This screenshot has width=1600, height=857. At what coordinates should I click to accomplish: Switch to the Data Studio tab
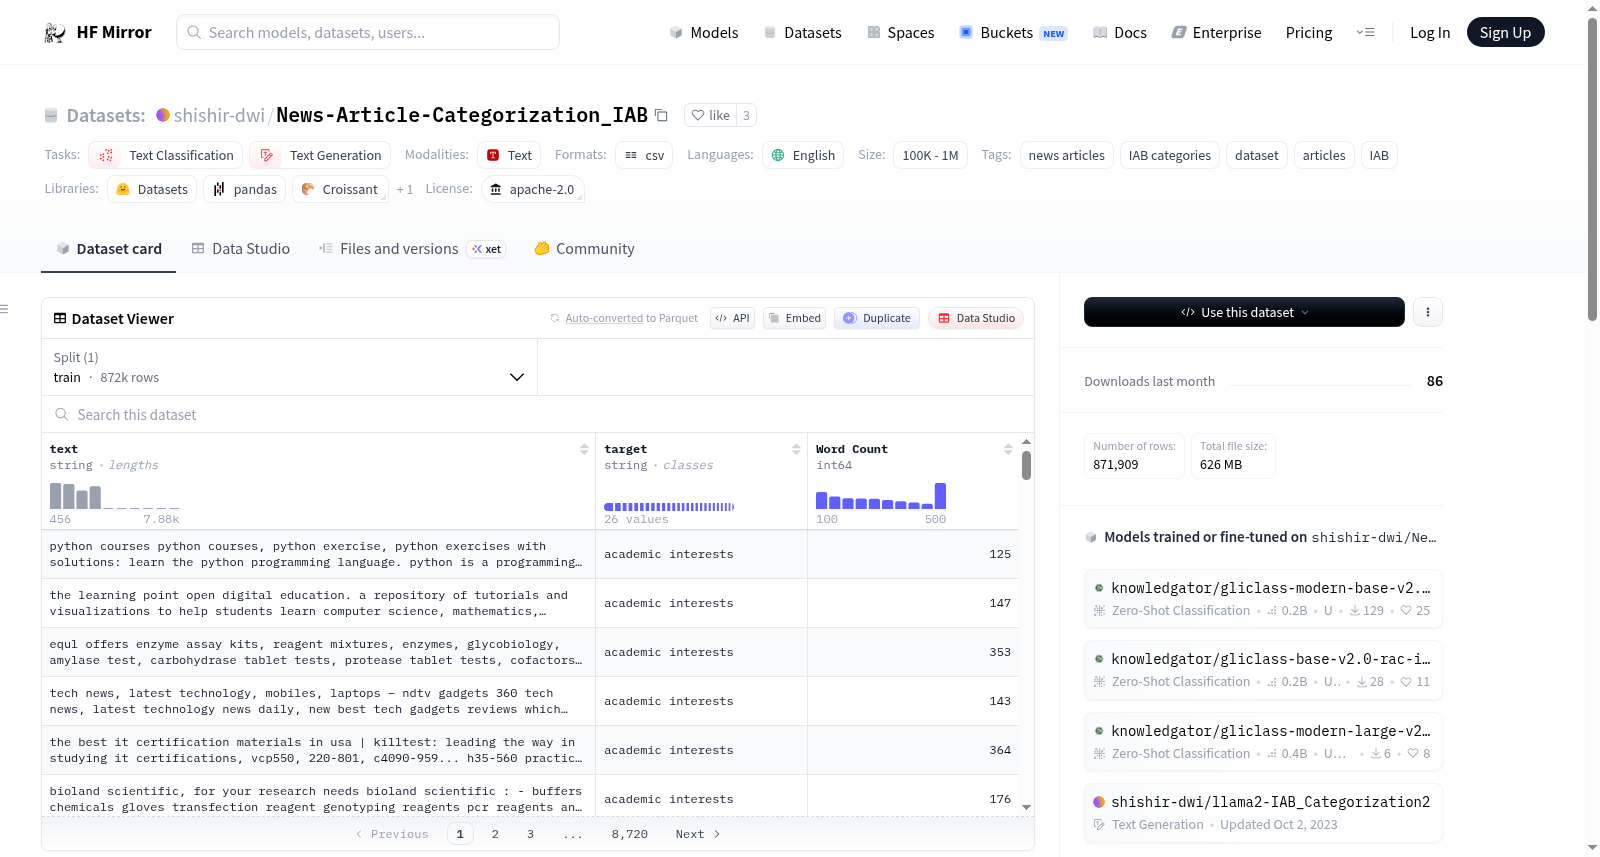pos(241,248)
